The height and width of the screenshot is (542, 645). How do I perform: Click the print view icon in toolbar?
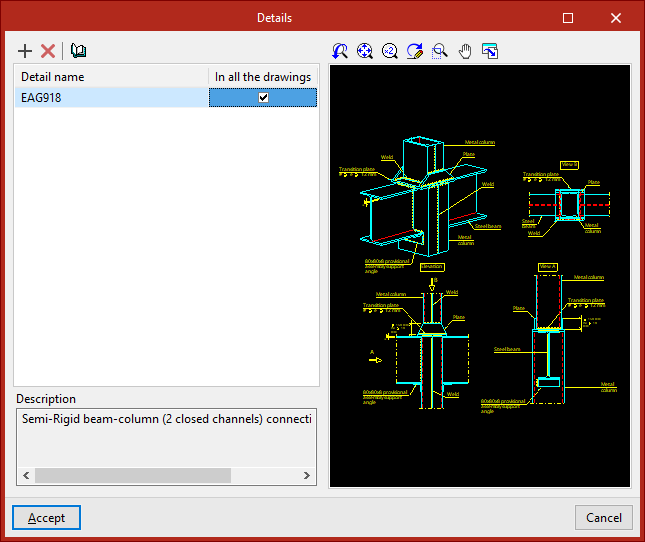click(490, 51)
